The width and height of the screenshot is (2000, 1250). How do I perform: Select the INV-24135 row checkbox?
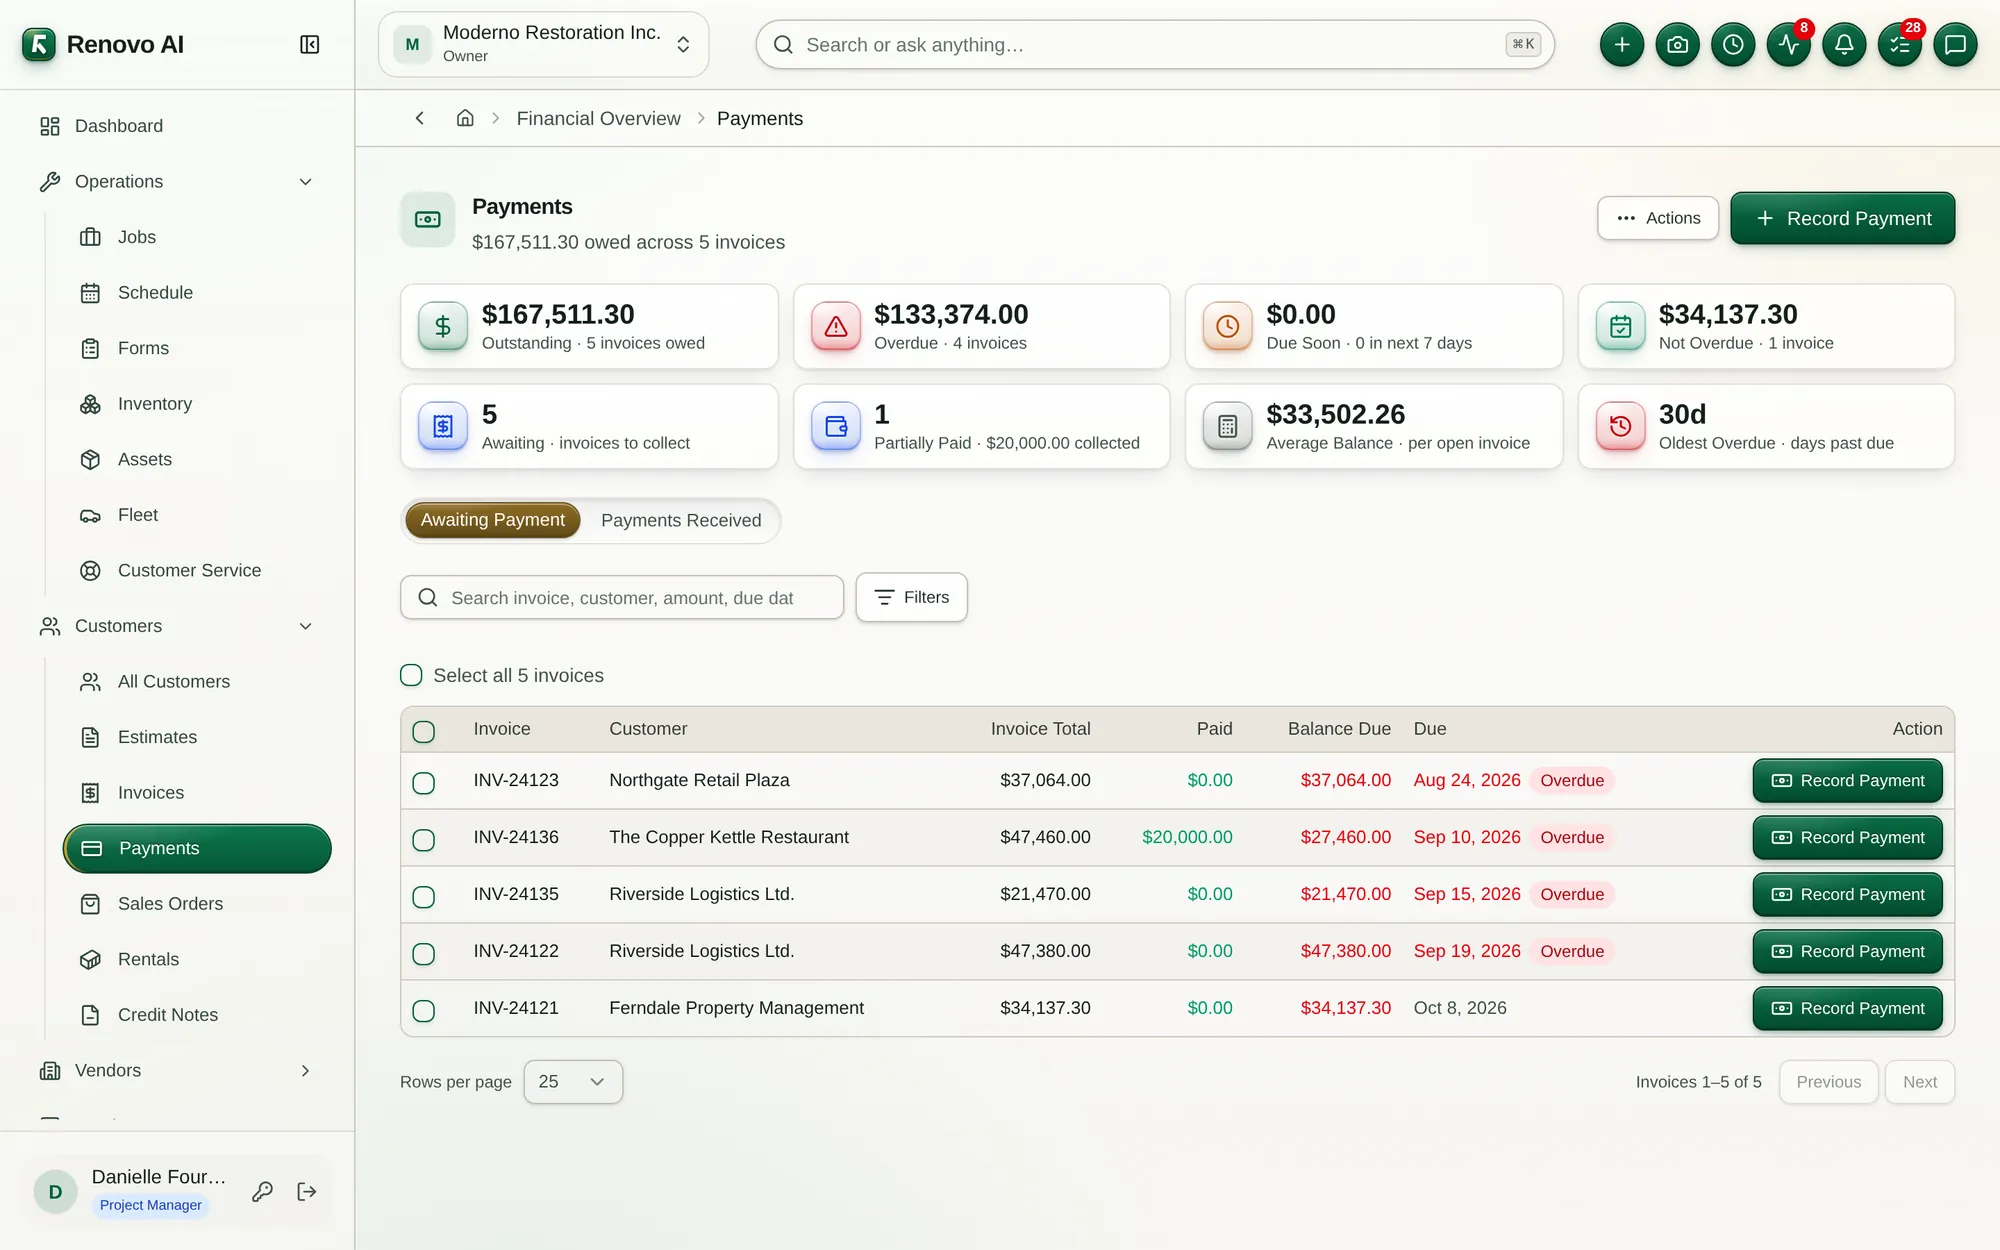[424, 896]
